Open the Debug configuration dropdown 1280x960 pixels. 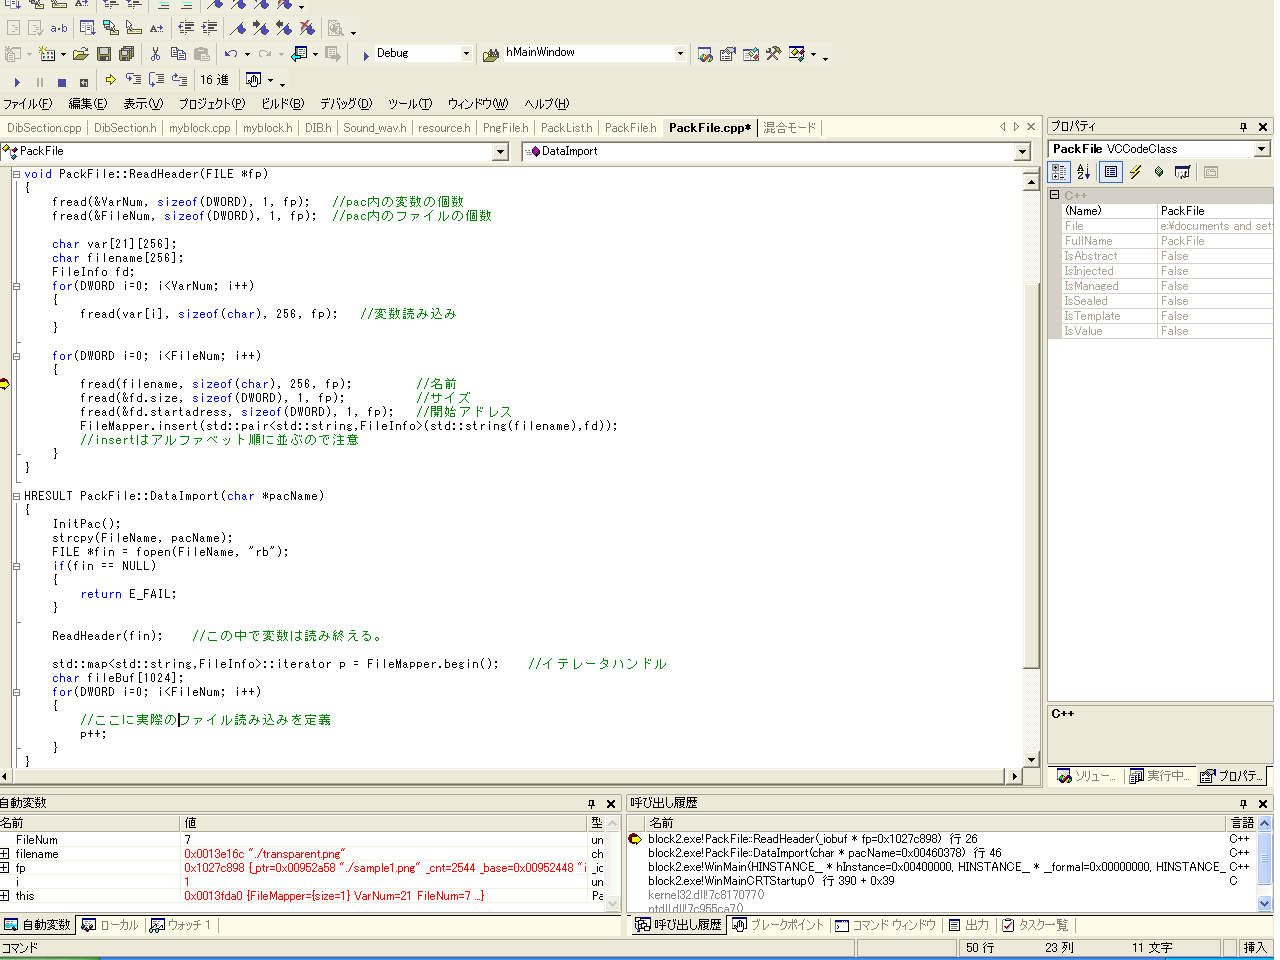click(466, 53)
